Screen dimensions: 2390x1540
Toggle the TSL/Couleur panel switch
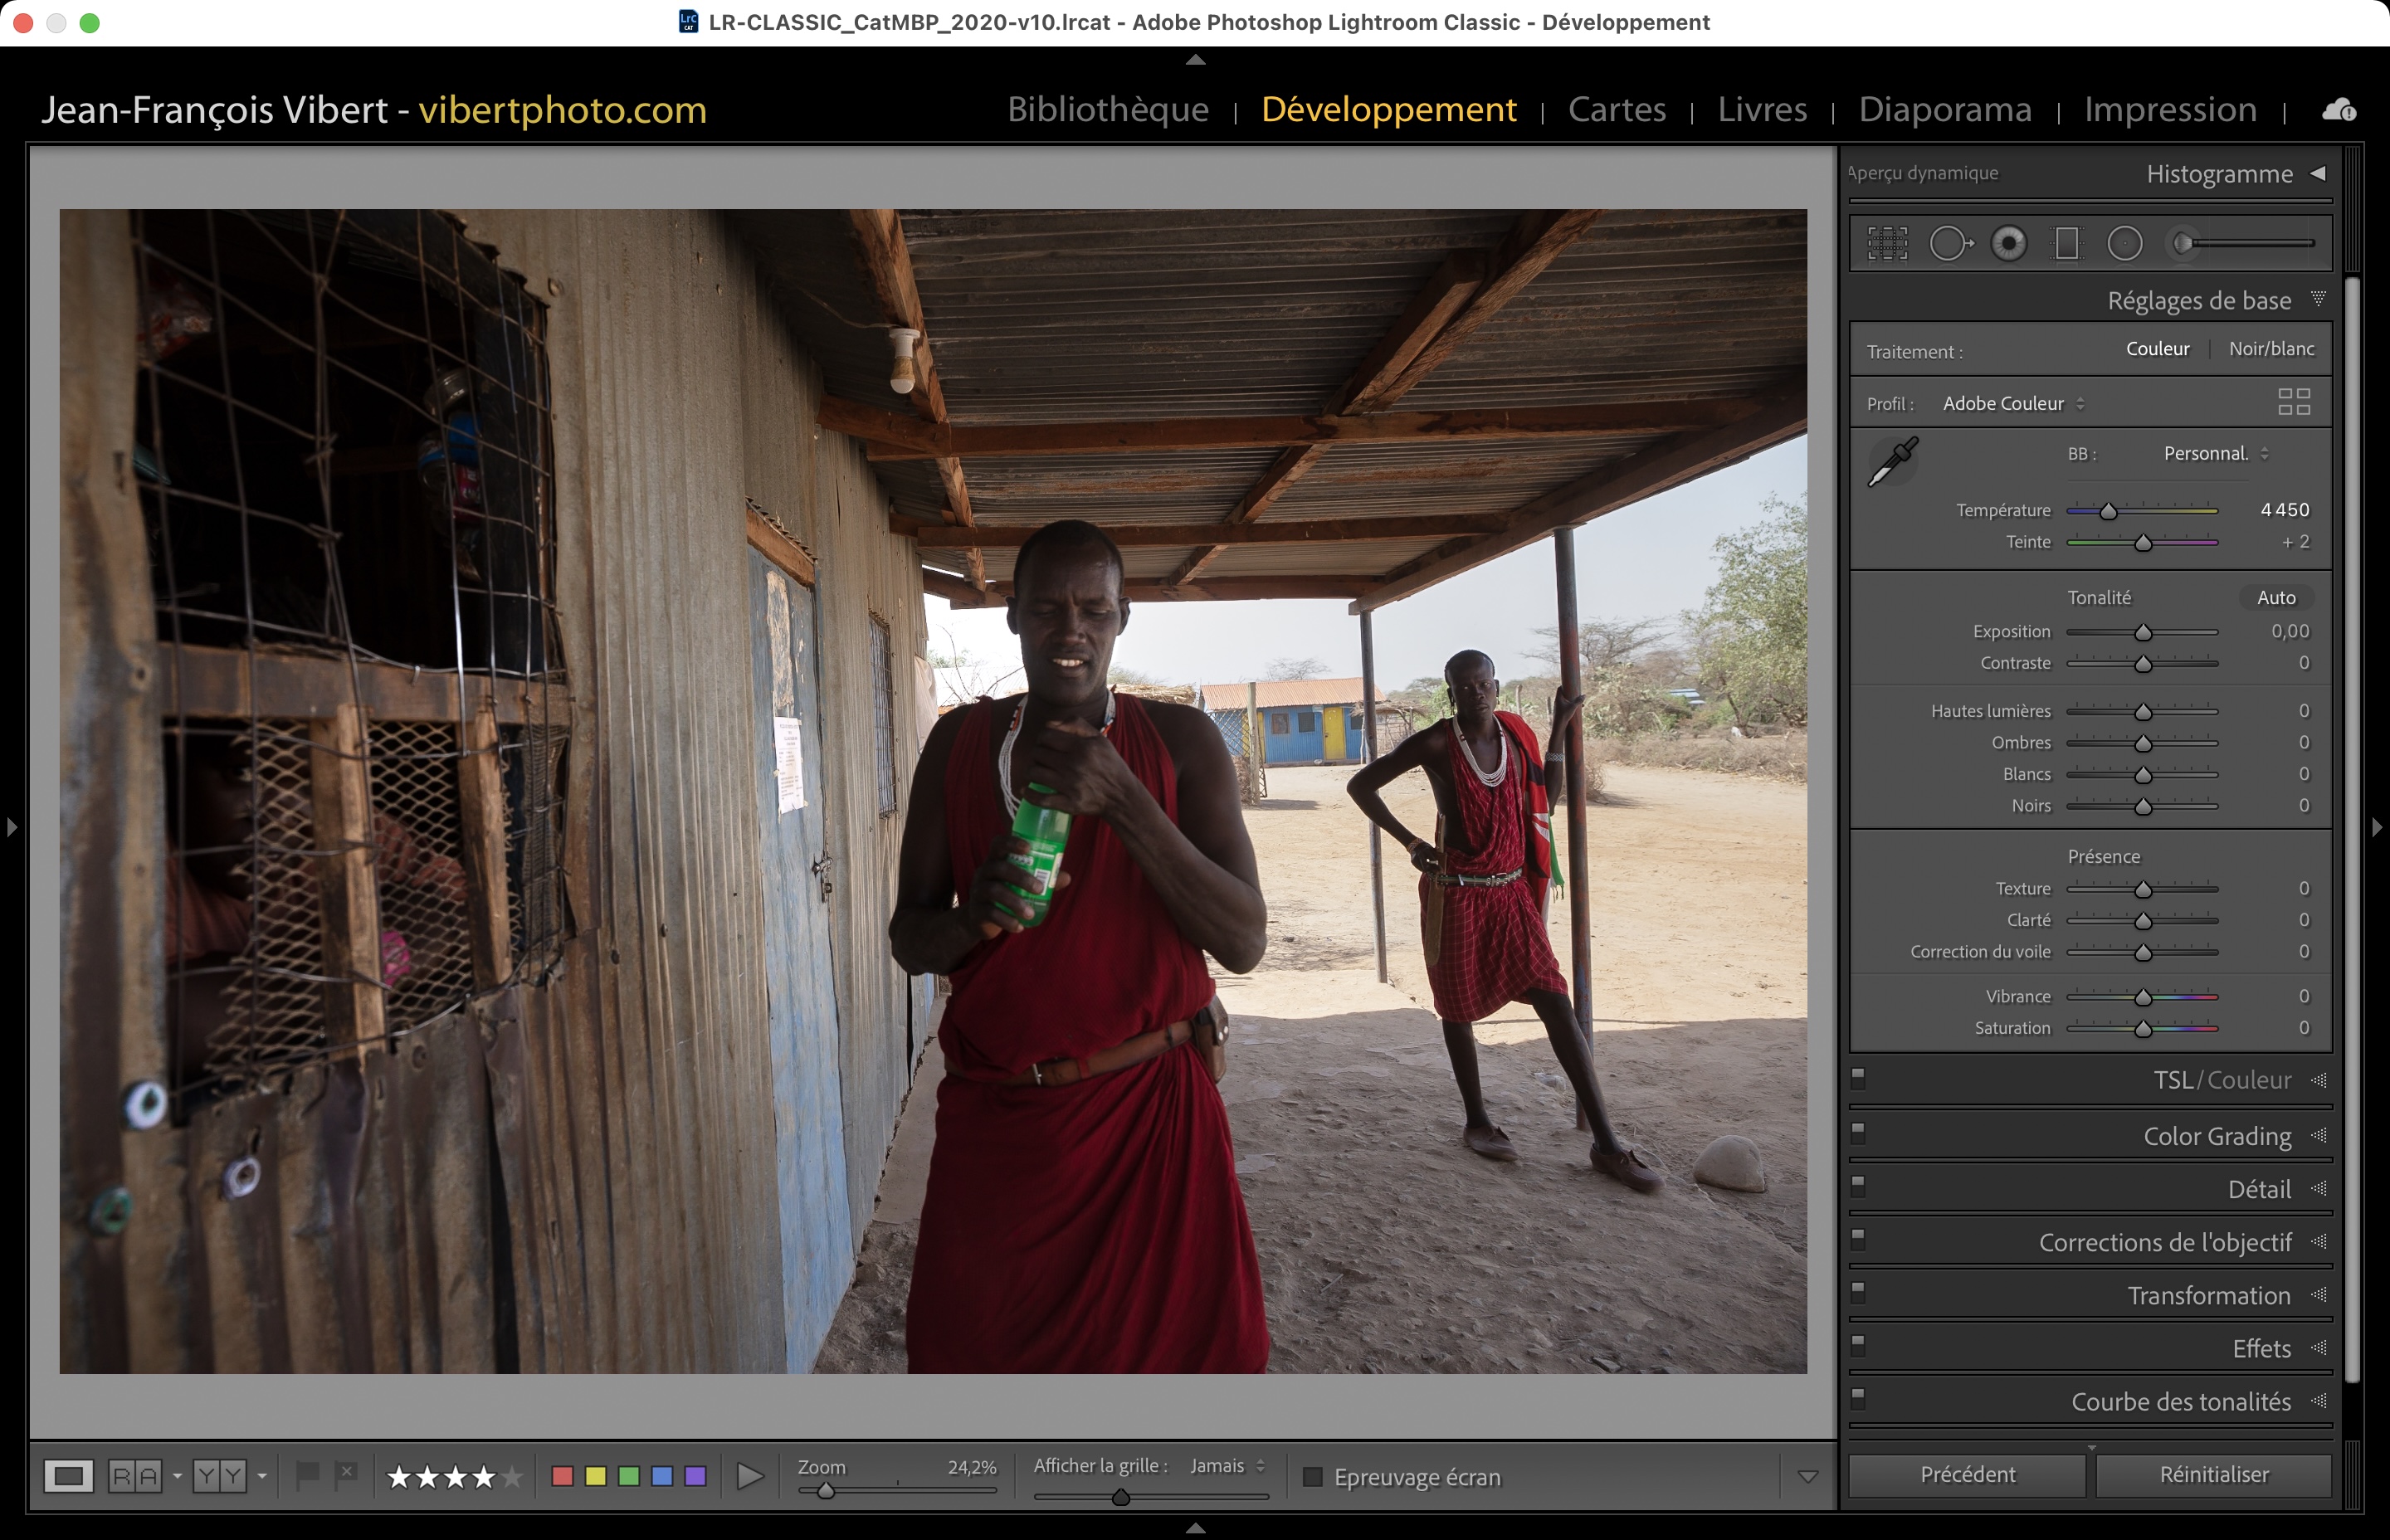point(1858,1077)
